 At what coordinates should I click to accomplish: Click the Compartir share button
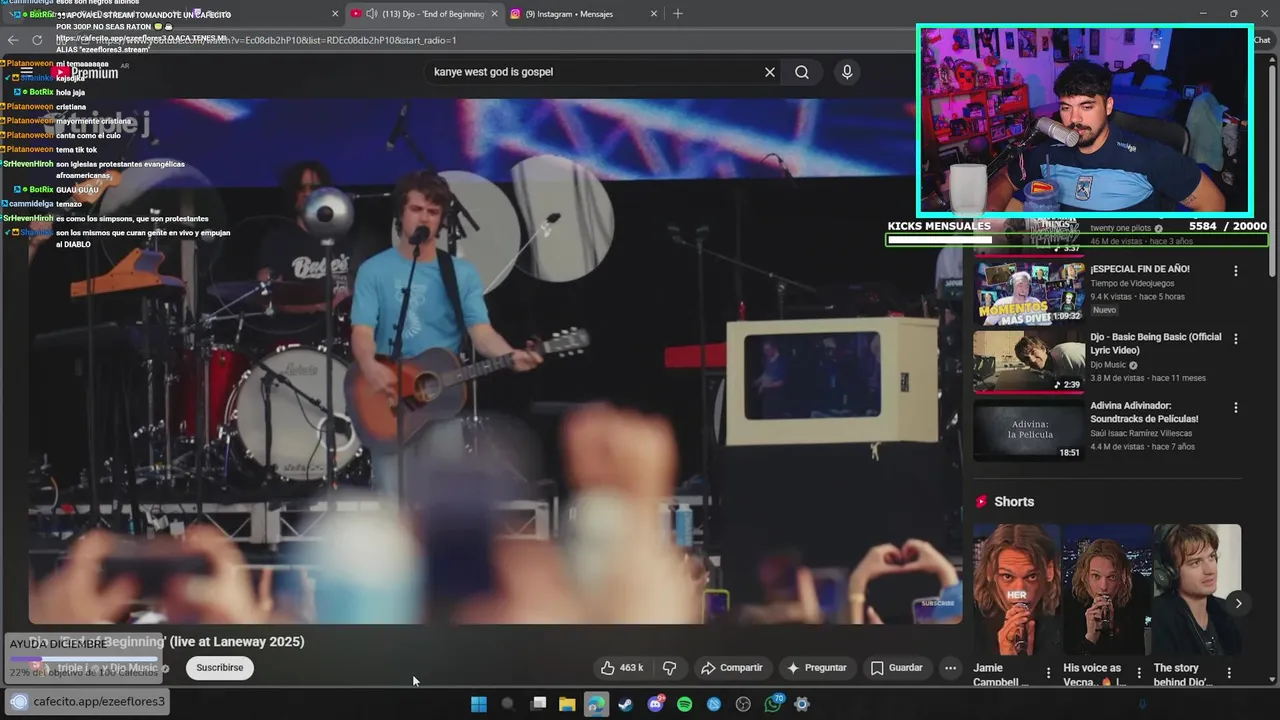click(732, 668)
